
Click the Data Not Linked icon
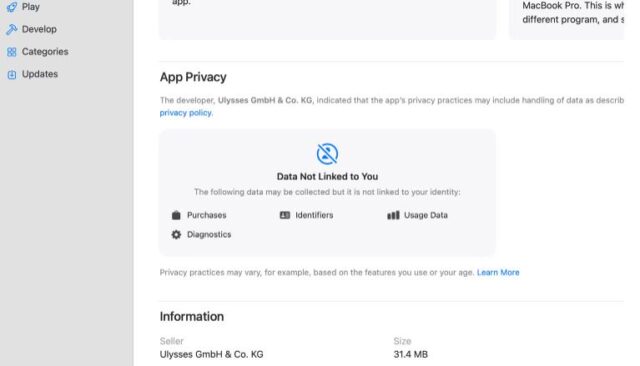pos(327,154)
